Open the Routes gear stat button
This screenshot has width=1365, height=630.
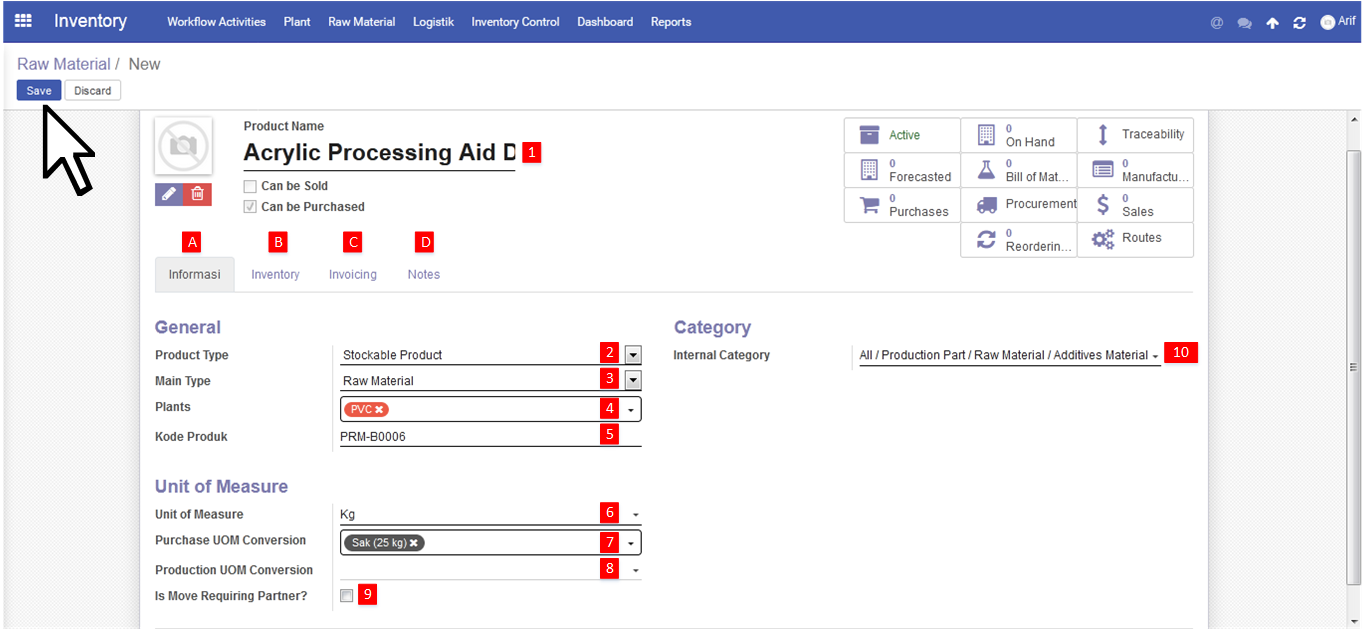[x=1135, y=239]
